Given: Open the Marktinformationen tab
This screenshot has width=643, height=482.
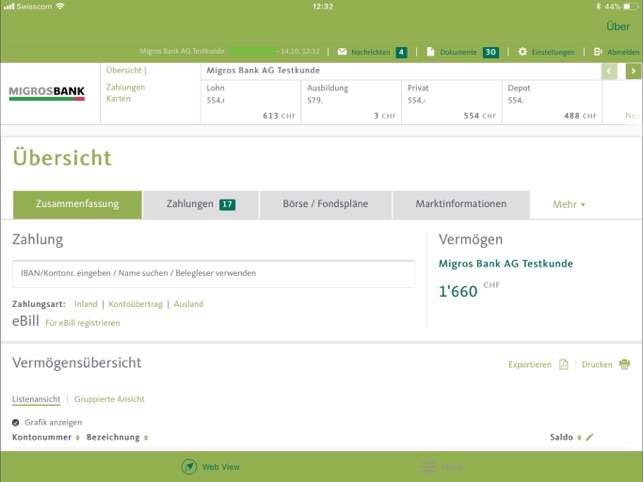Looking at the screenshot, I should pos(461,204).
